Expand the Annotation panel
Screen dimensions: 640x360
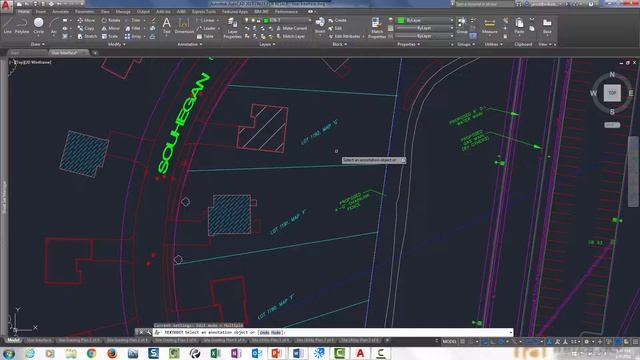[189, 44]
